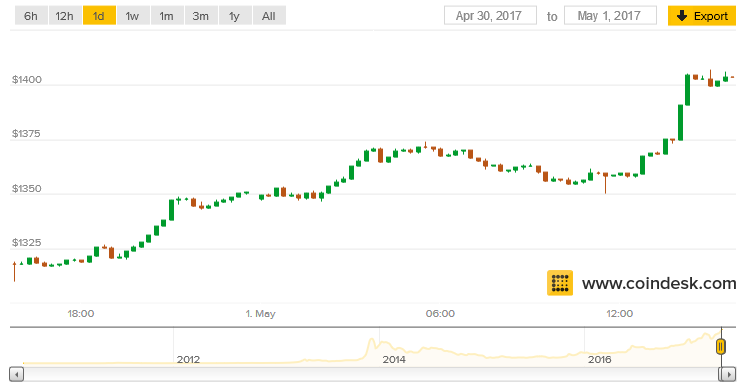Click the $1325 axis label
This screenshot has height=389, width=740.
26,243
